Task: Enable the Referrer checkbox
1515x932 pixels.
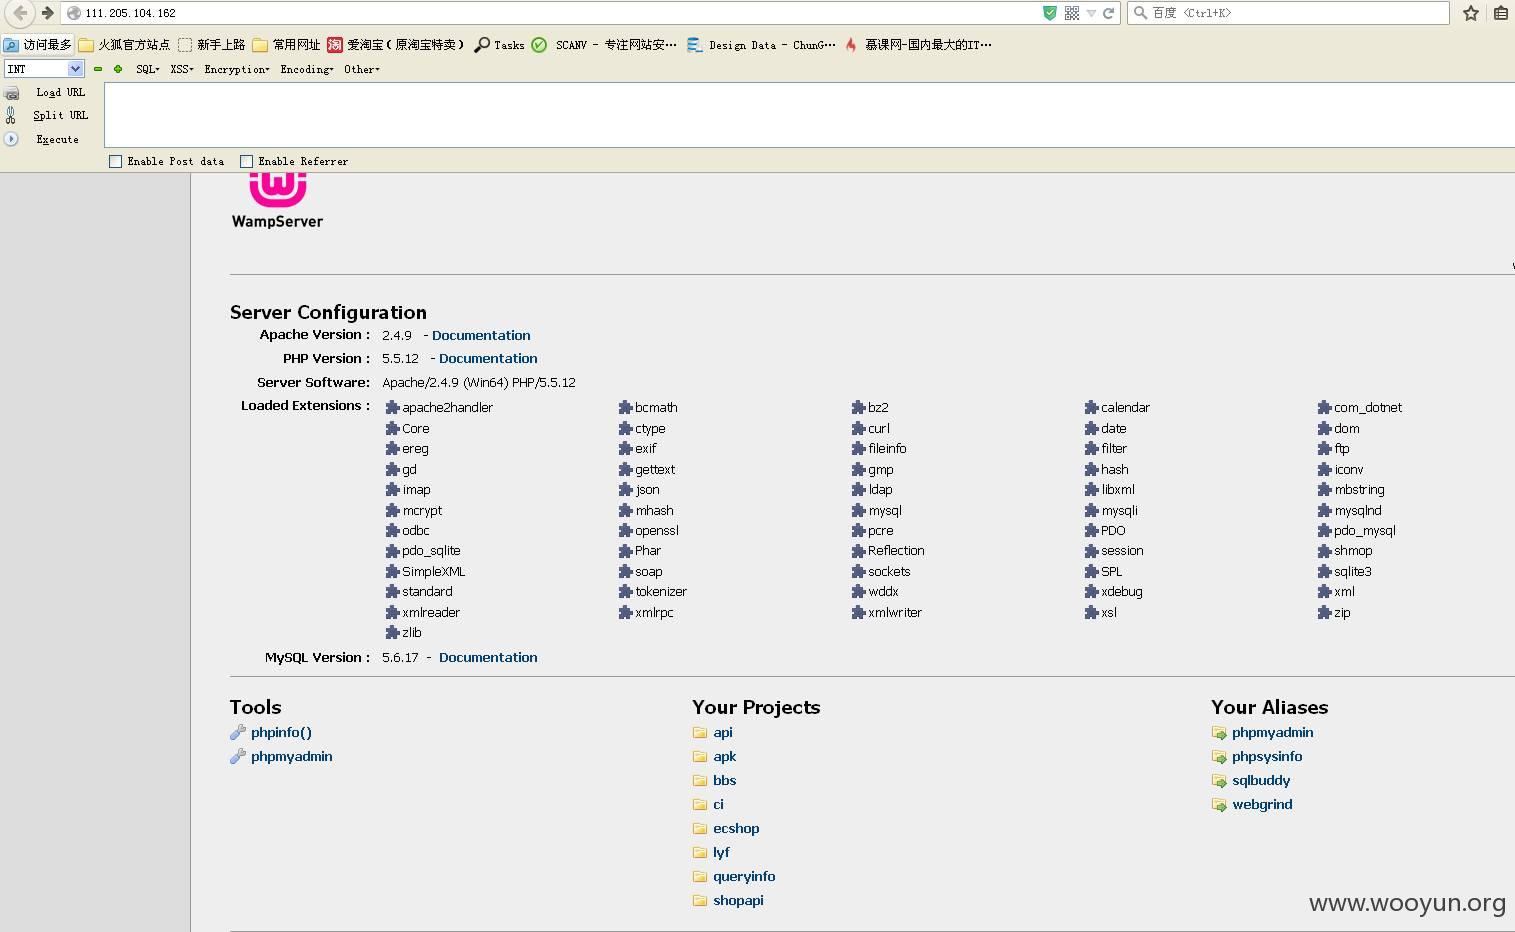Action: (246, 161)
